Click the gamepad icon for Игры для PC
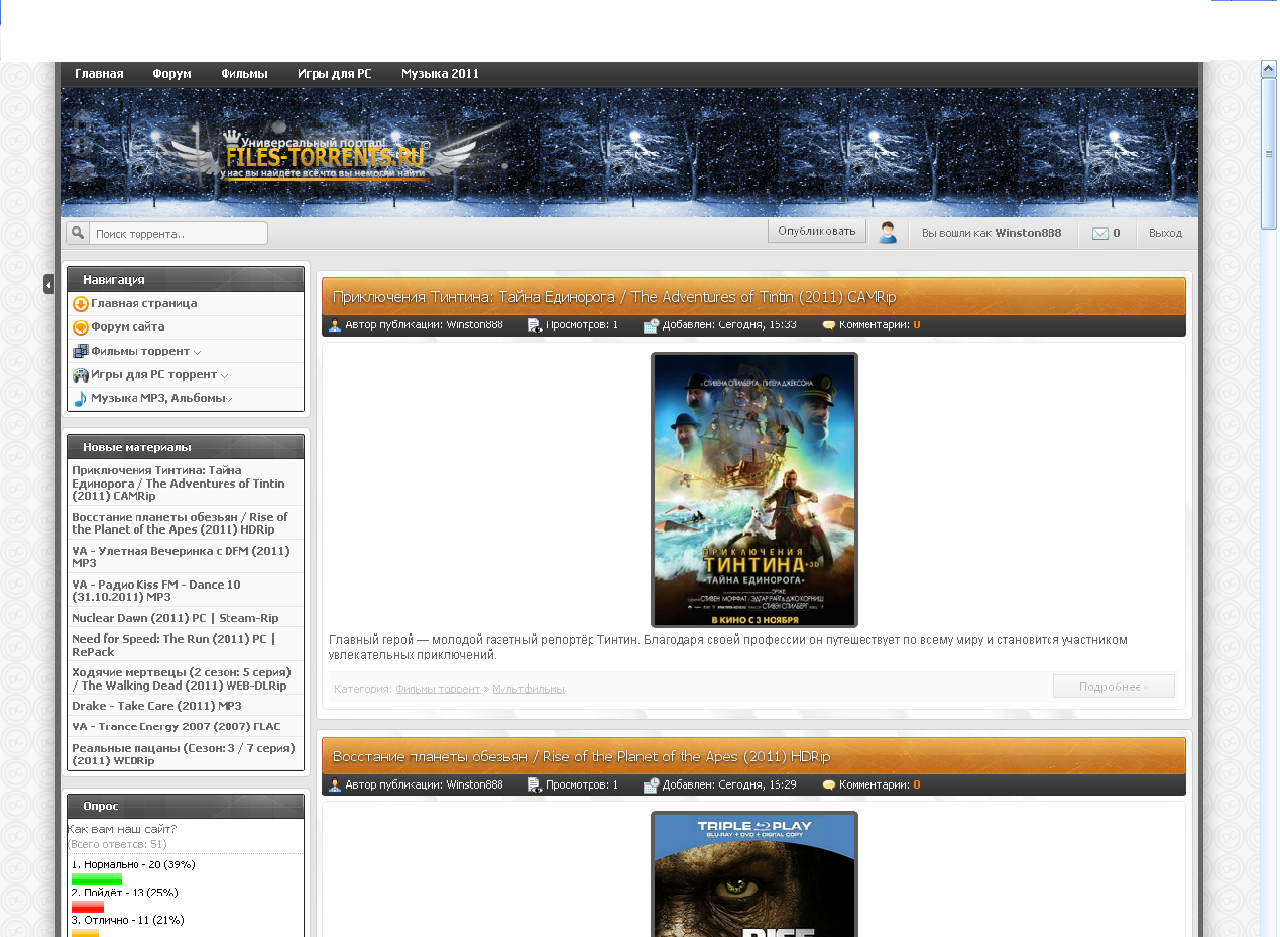 point(81,376)
